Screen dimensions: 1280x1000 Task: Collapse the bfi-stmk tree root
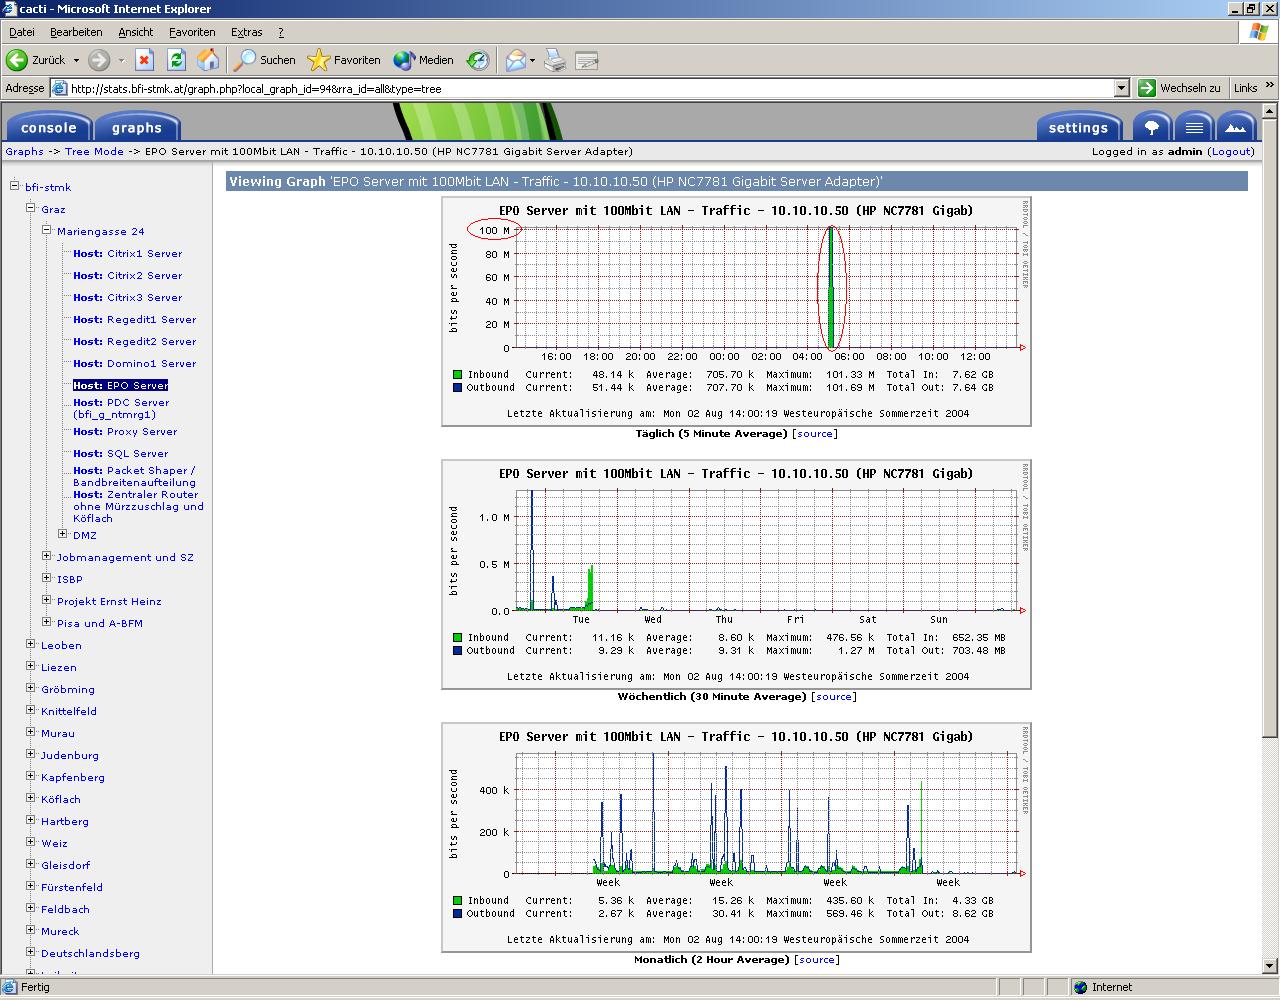click(x=15, y=186)
